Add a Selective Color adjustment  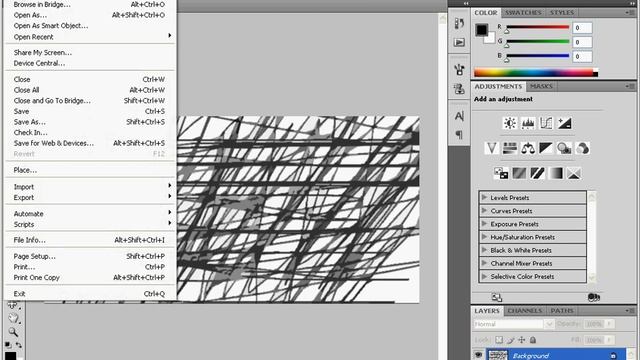(x=573, y=173)
